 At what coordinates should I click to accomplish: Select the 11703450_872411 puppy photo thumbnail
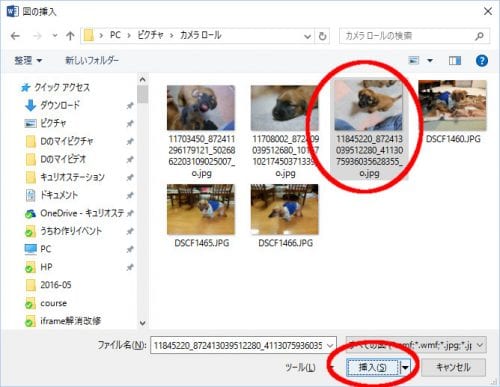point(201,108)
